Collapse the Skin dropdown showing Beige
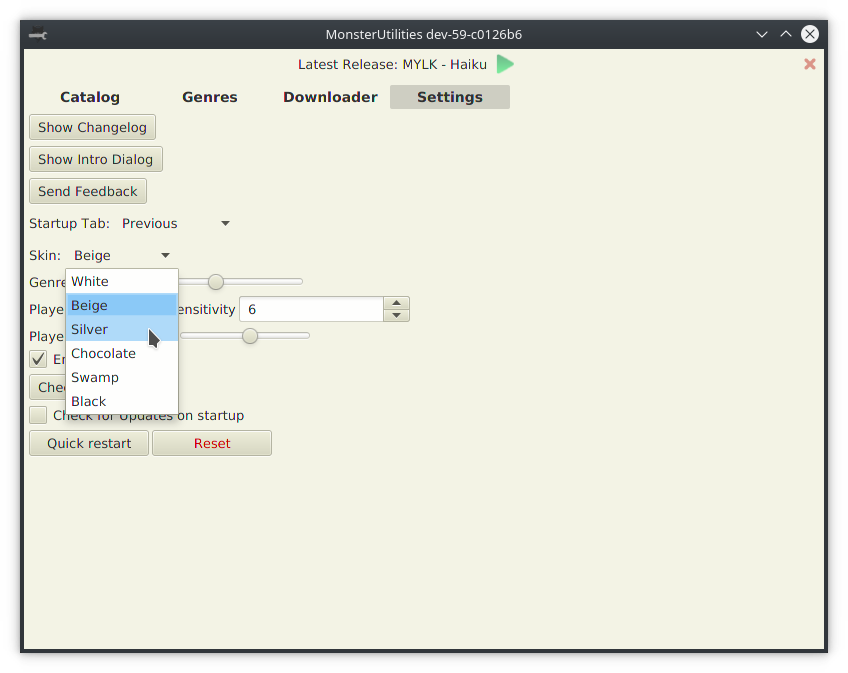Viewport: 848px width, 673px height. click(x=121, y=255)
